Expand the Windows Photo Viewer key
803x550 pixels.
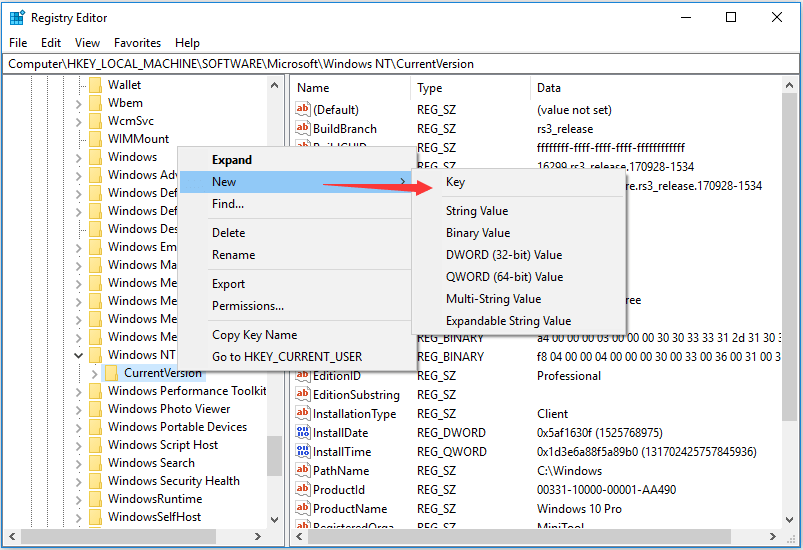click(78, 410)
